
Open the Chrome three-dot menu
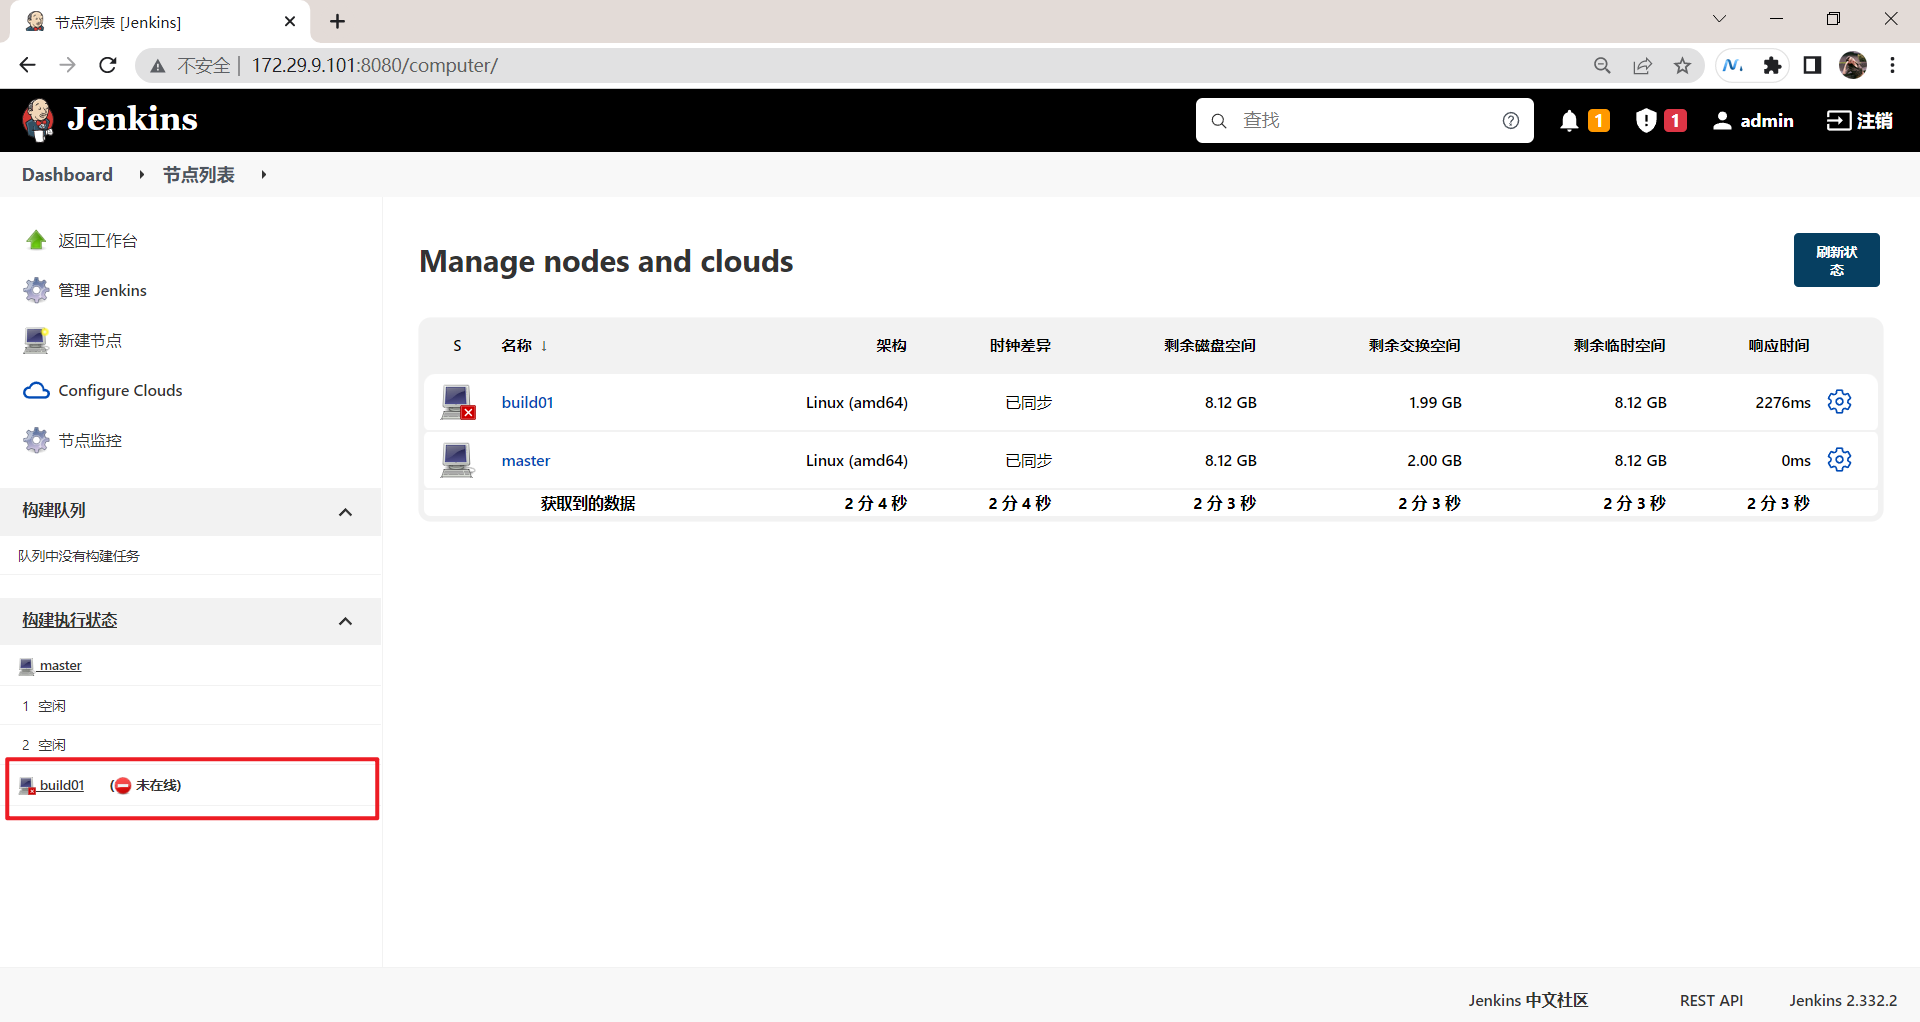point(1892,65)
